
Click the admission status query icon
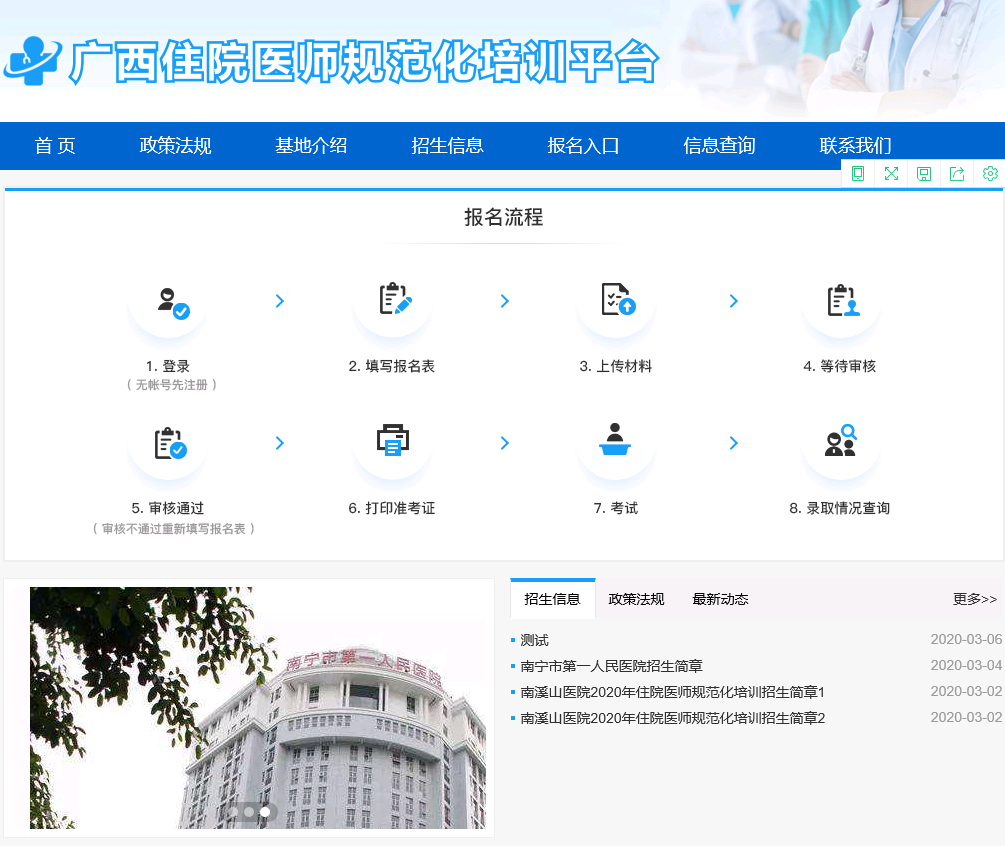[x=840, y=441]
